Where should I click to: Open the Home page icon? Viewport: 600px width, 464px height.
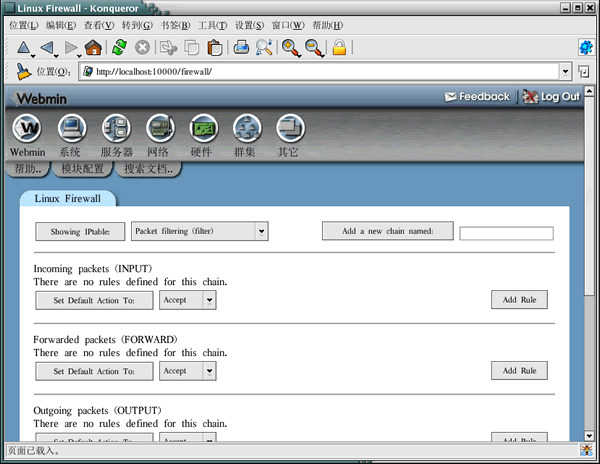pos(93,48)
